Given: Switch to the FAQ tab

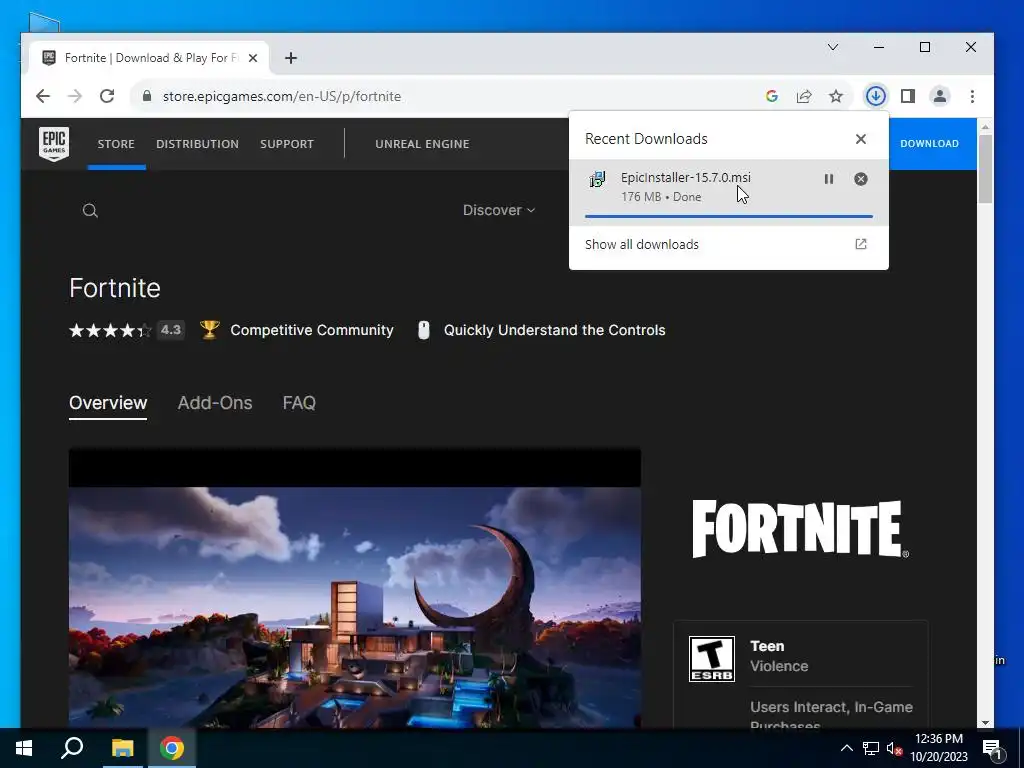Looking at the screenshot, I should (x=299, y=403).
